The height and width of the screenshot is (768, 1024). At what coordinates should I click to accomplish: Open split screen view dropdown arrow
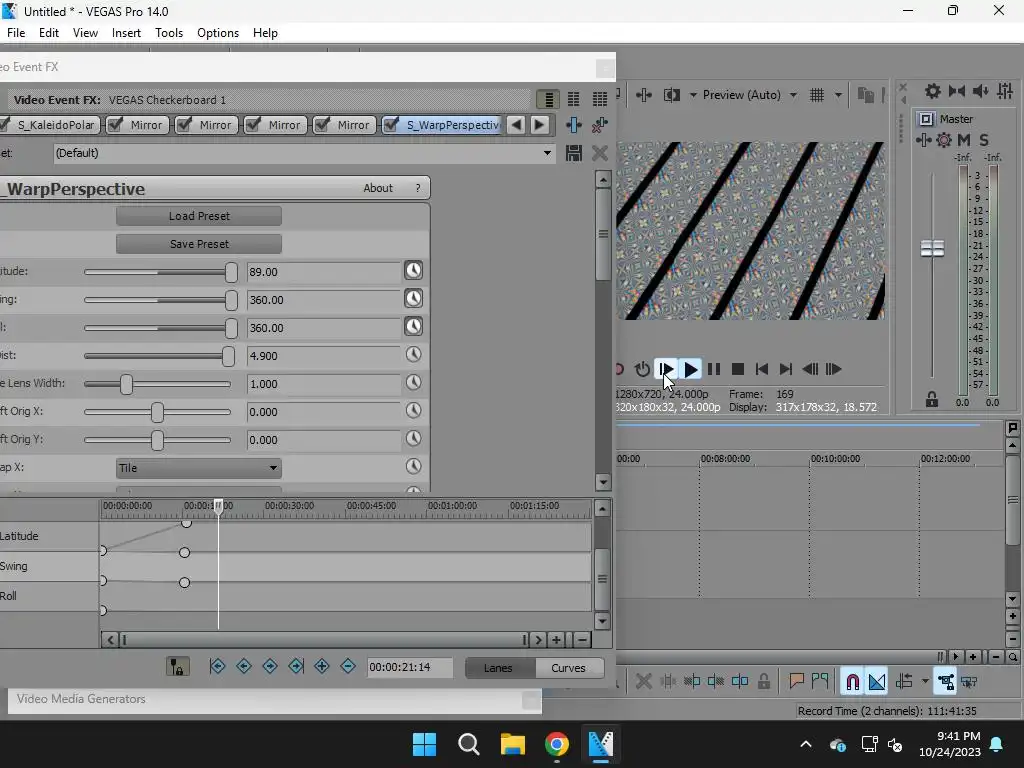pos(693,95)
